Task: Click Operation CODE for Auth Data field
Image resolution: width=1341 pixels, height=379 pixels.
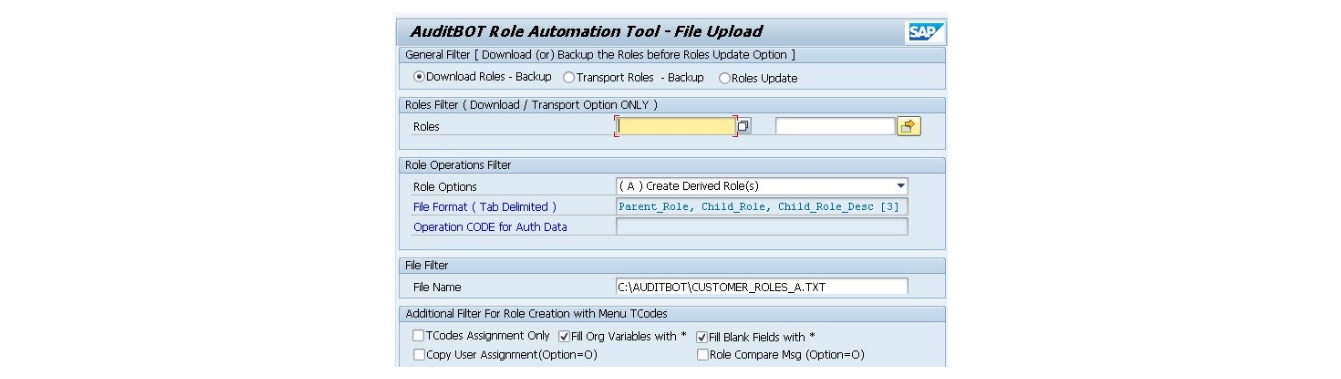Action: [762, 226]
